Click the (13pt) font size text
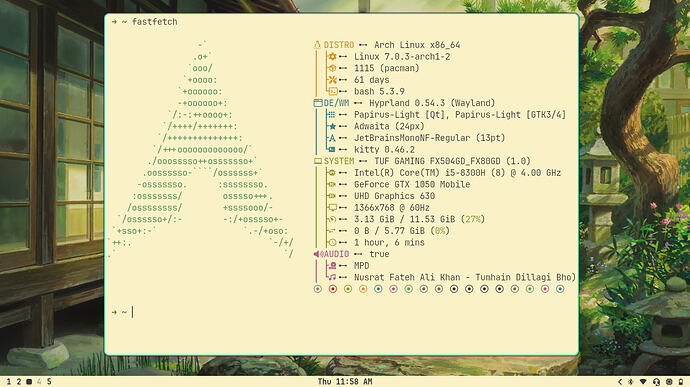 click(x=490, y=138)
